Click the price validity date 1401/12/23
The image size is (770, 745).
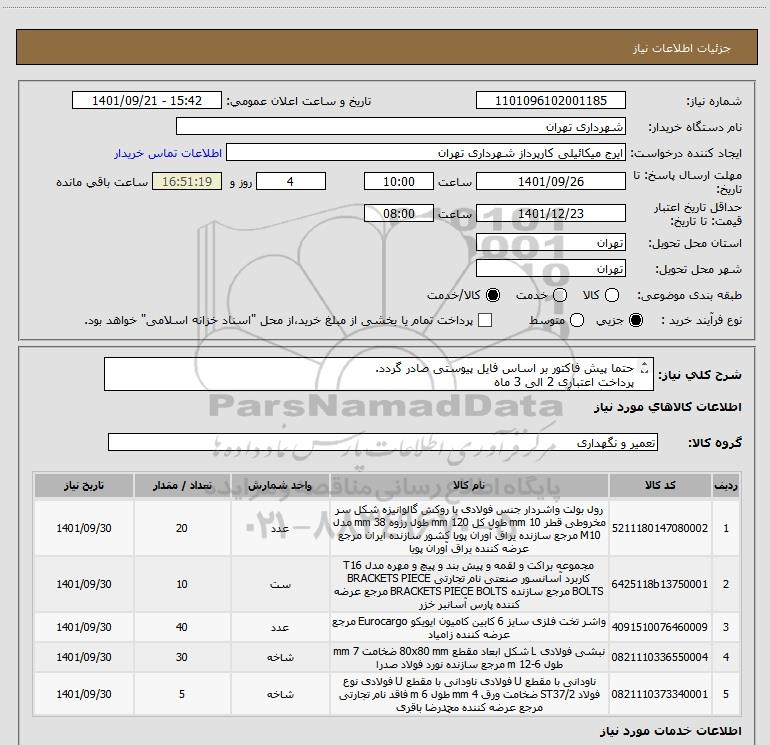[x=550, y=213]
